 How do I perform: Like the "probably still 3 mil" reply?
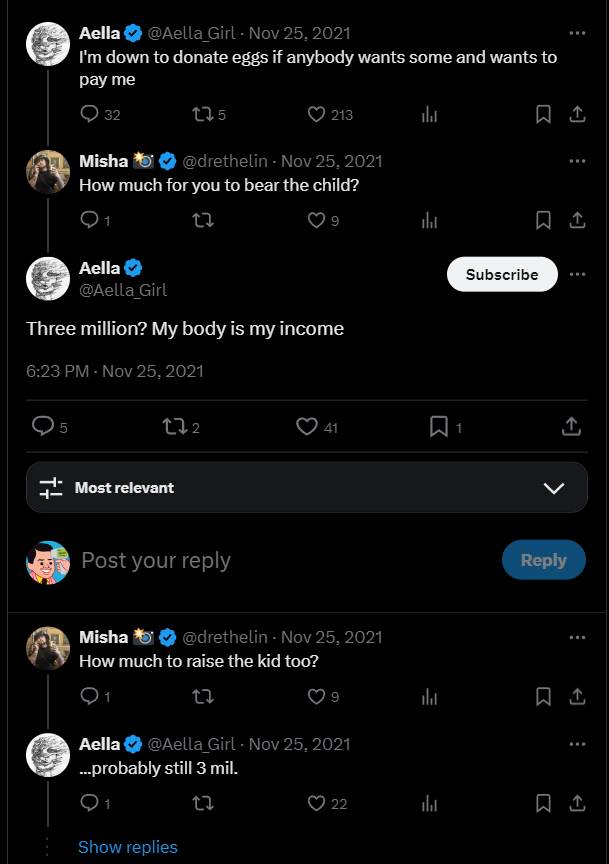coord(317,803)
